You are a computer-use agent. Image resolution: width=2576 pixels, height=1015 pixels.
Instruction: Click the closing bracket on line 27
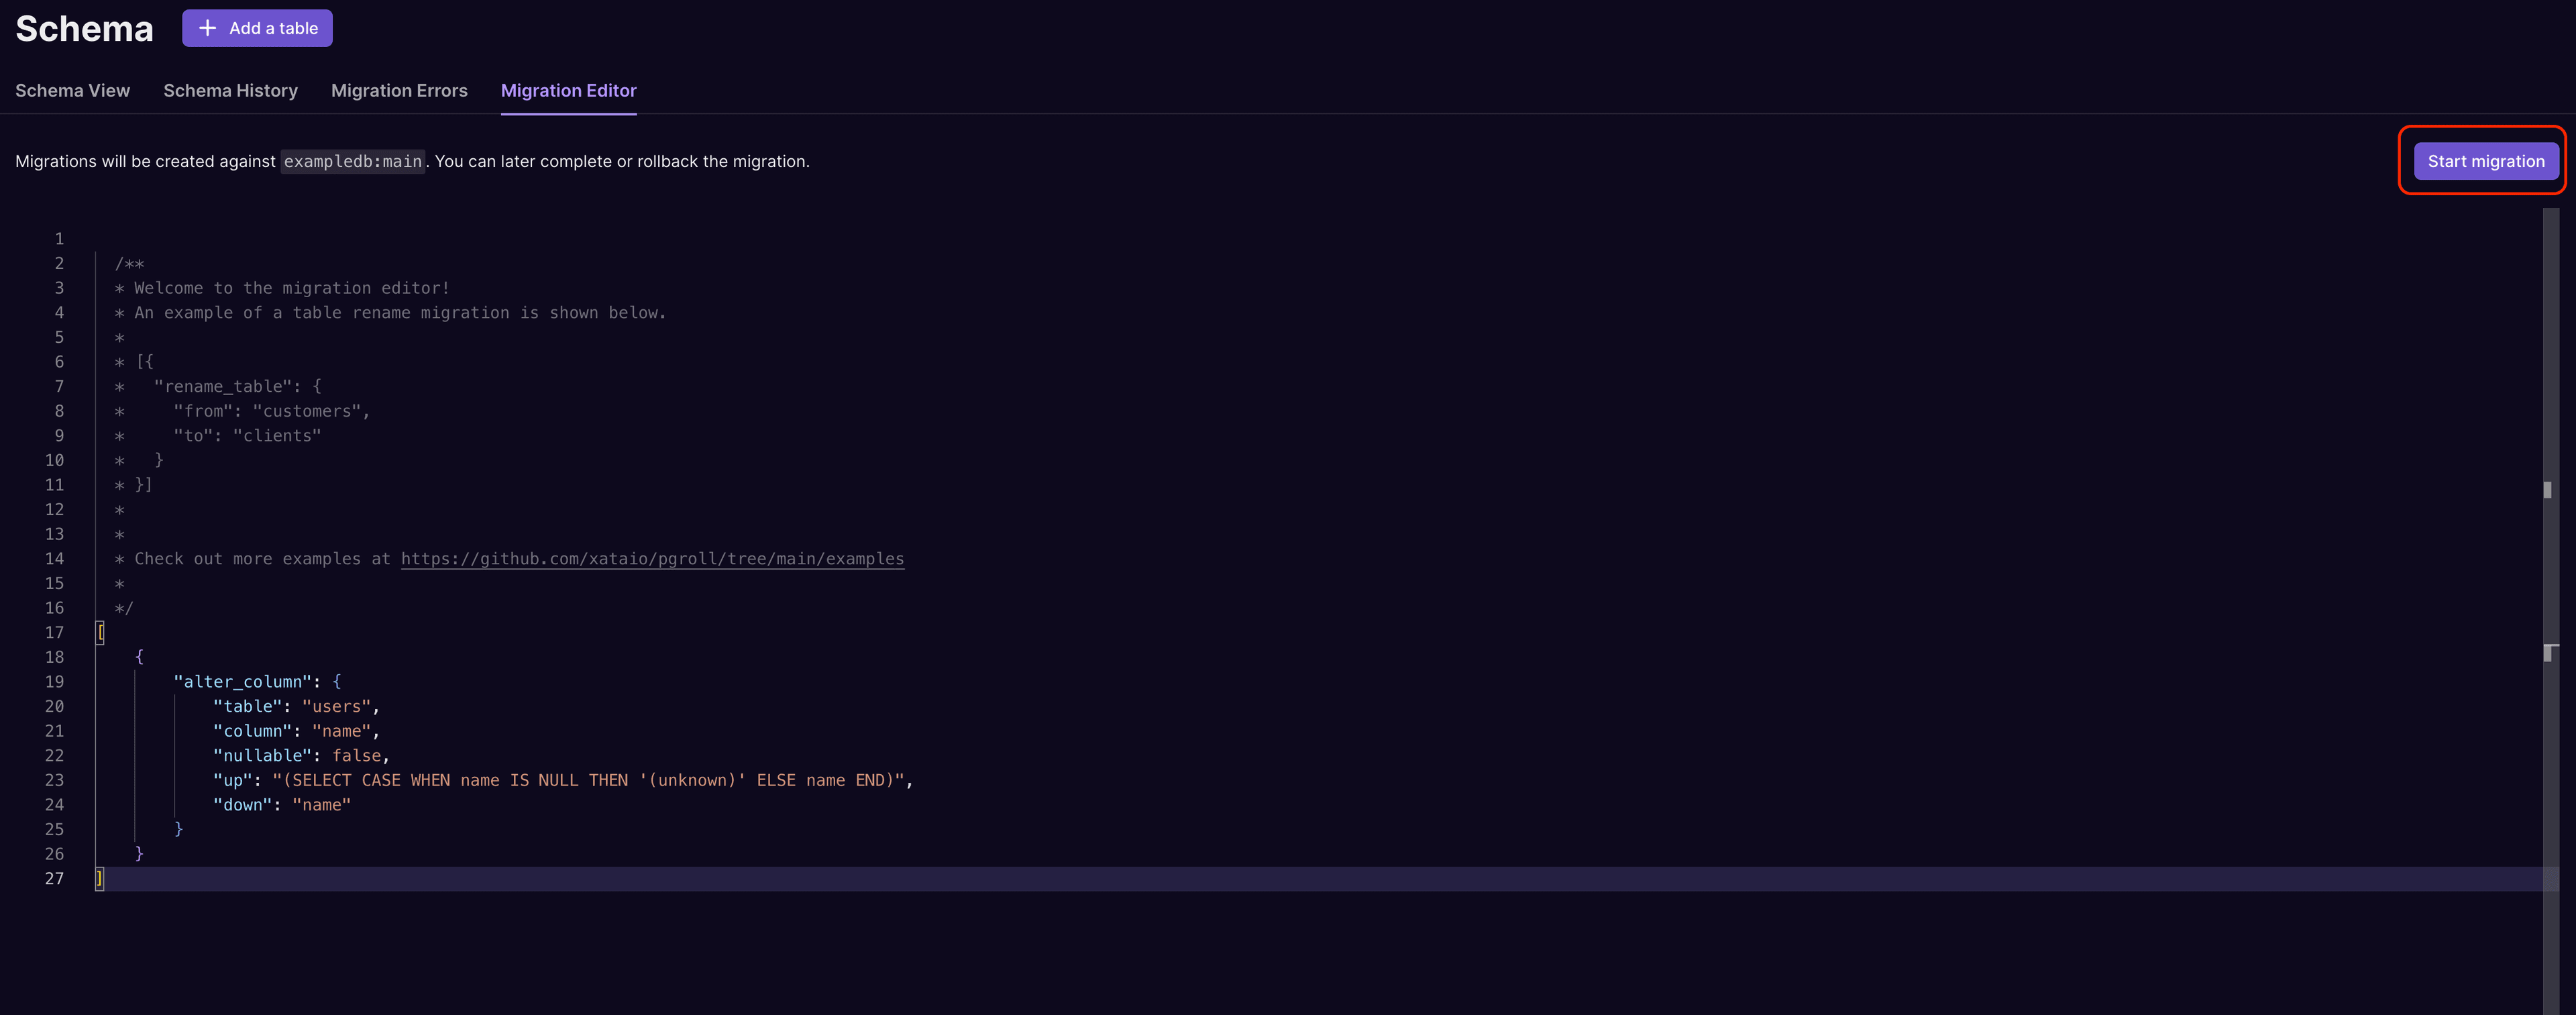click(x=99, y=878)
